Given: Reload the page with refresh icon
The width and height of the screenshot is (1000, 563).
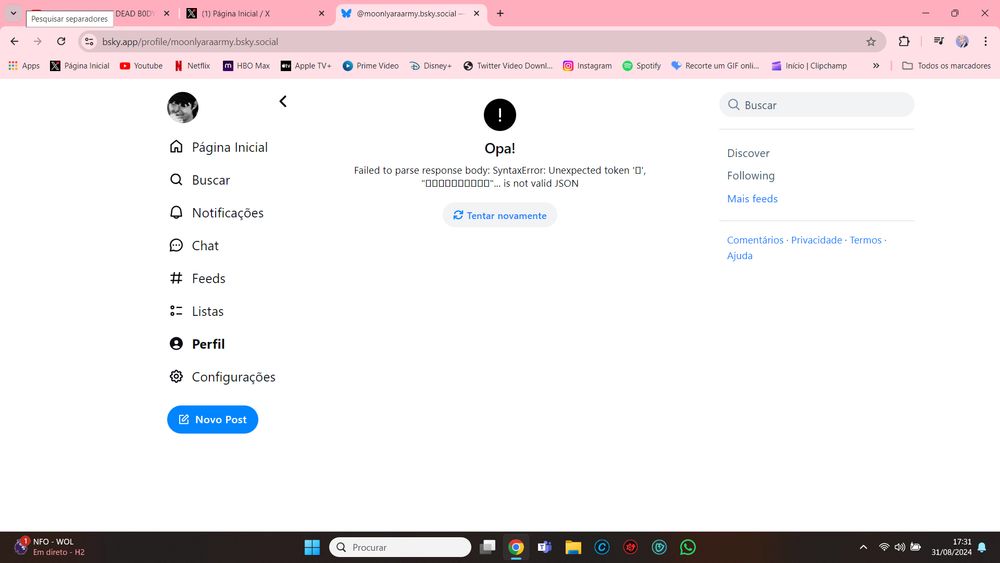Looking at the screenshot, I should pyautogui.click(x=61, y=41).
